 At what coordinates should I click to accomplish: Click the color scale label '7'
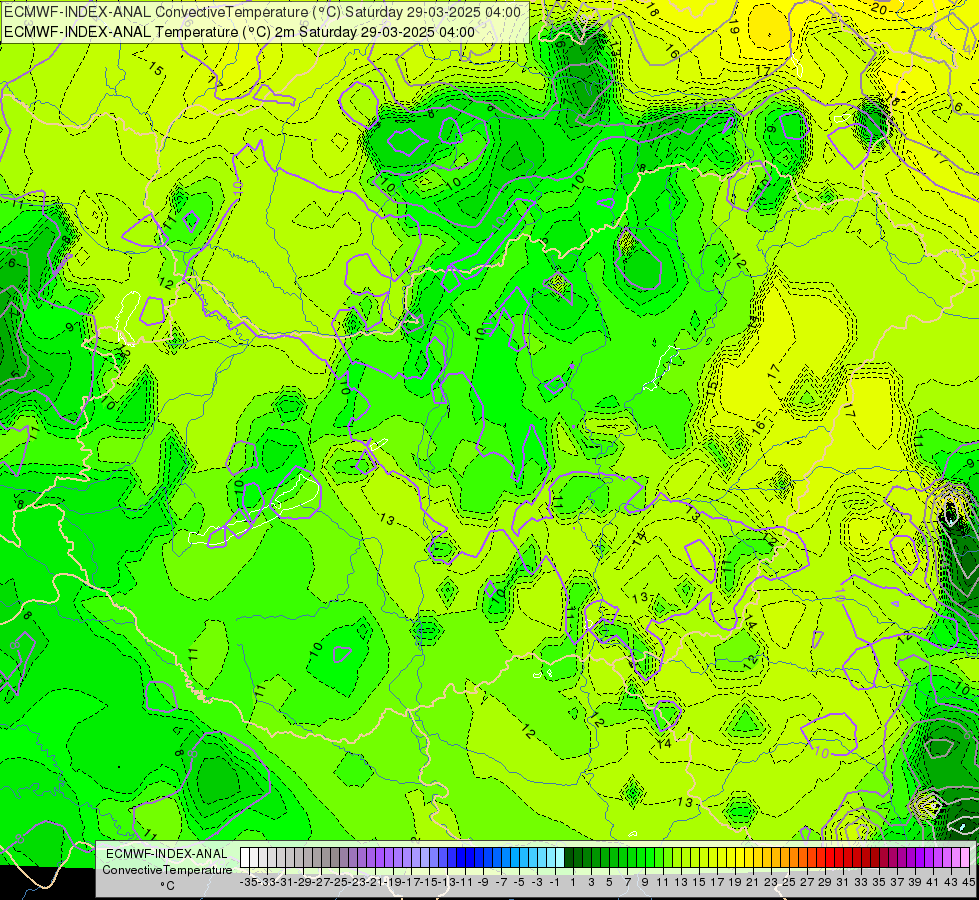(x=627, y=882)
